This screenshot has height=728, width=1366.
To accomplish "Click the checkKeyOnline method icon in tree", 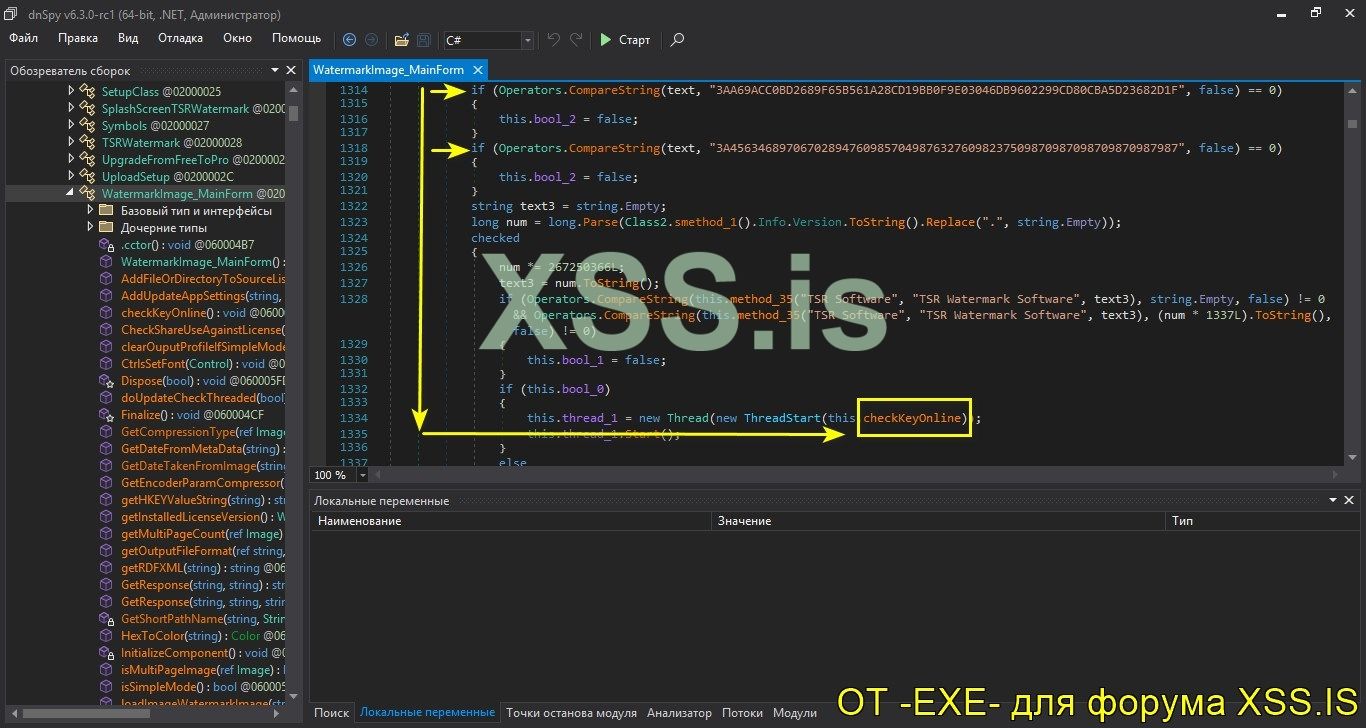I will 106,312.
